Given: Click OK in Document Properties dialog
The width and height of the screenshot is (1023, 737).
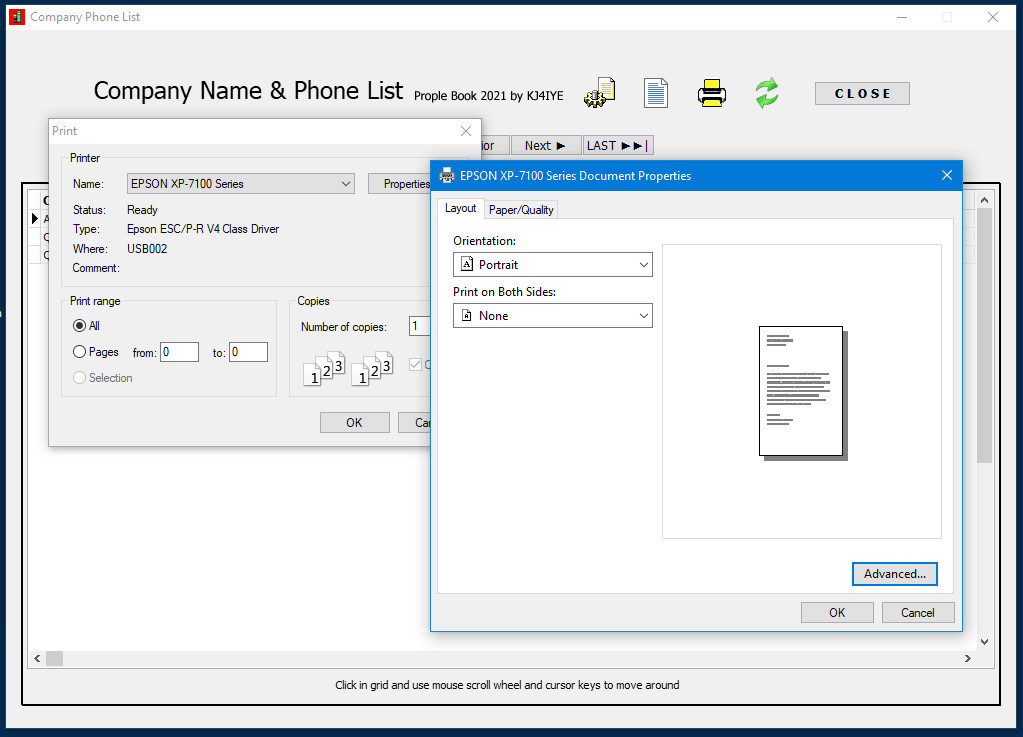Looking at the screenshot, I should [837, 612].
